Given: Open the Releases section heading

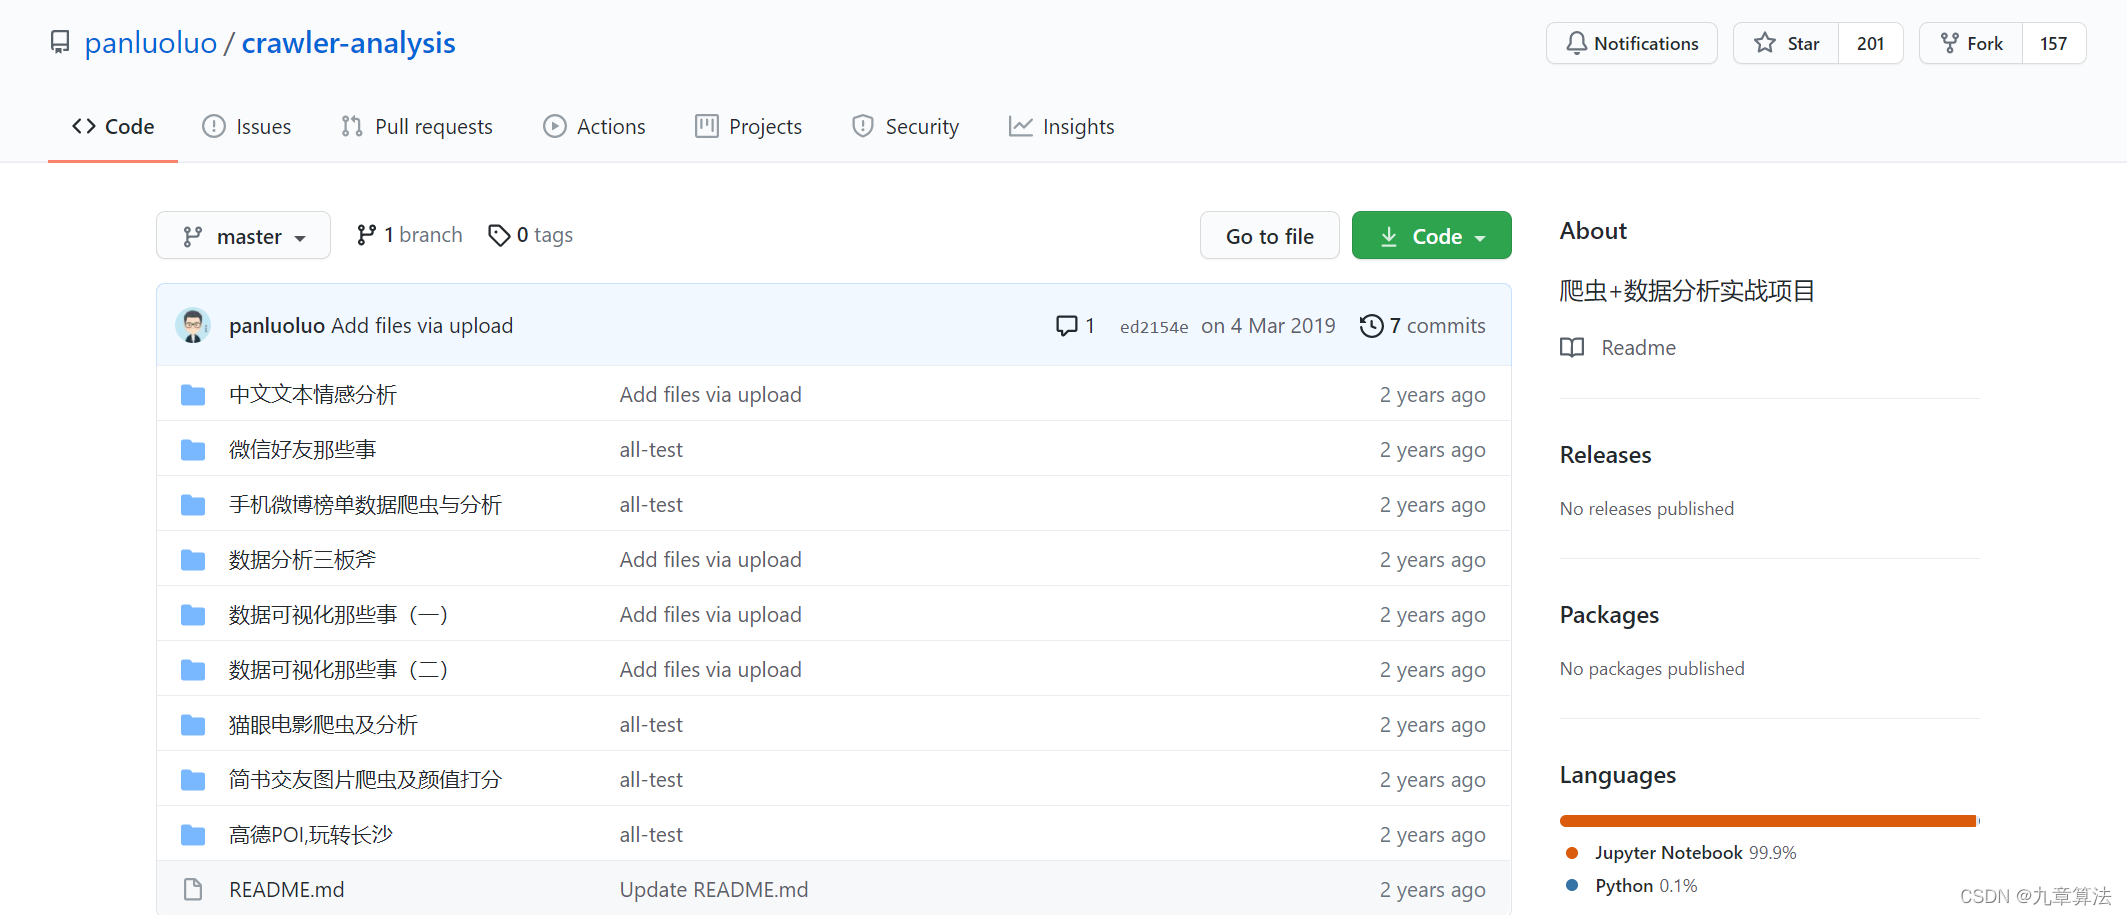Looking at the screenshot, I should [x=1606, y=455].
